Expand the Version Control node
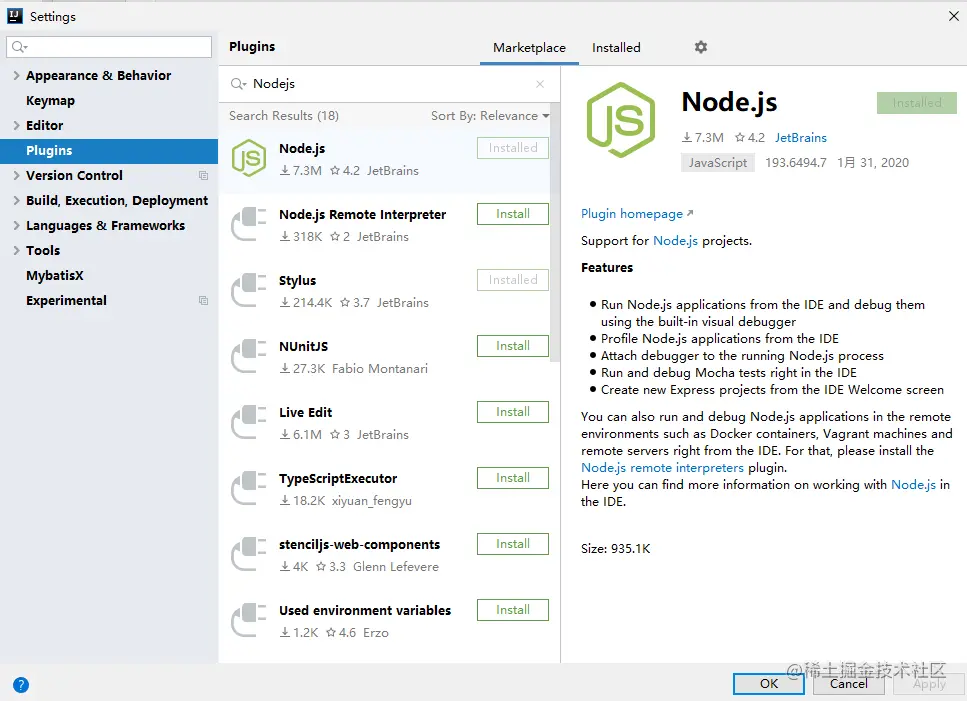 pyautogui.click(x=17, y=175)
